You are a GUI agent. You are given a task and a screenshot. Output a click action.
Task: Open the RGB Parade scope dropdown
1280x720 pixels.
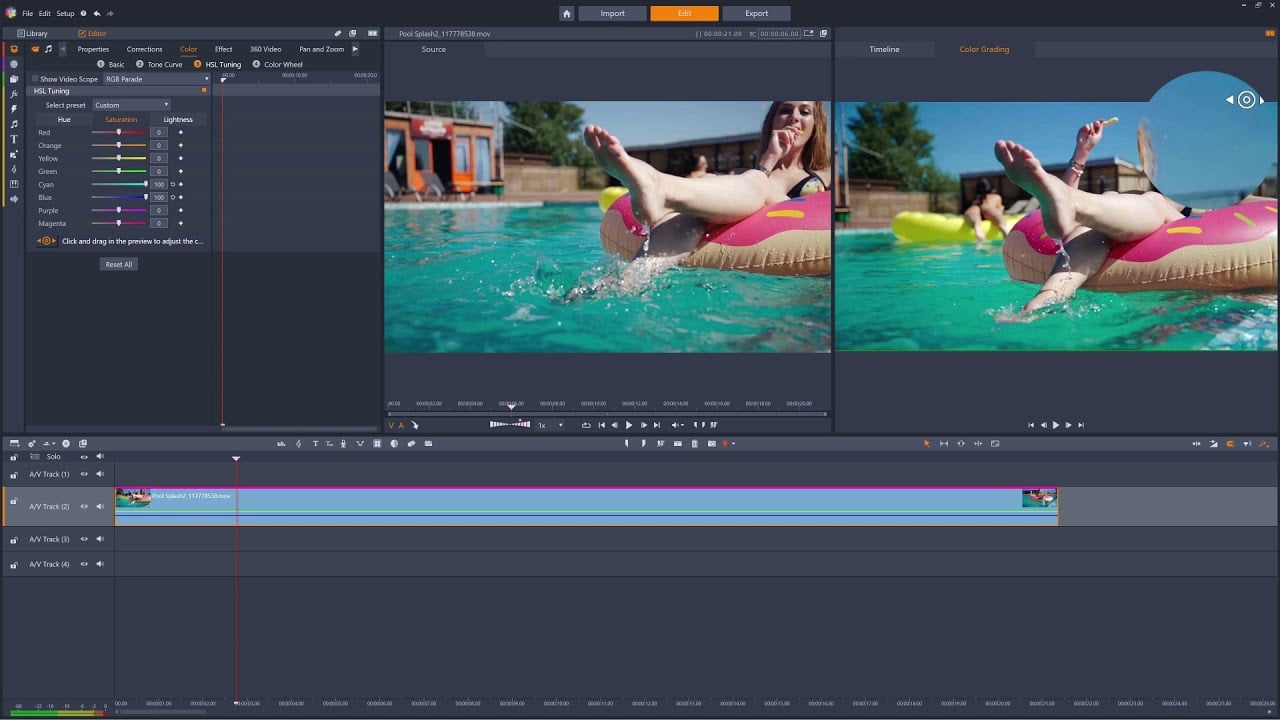click(x=157, y=79)
